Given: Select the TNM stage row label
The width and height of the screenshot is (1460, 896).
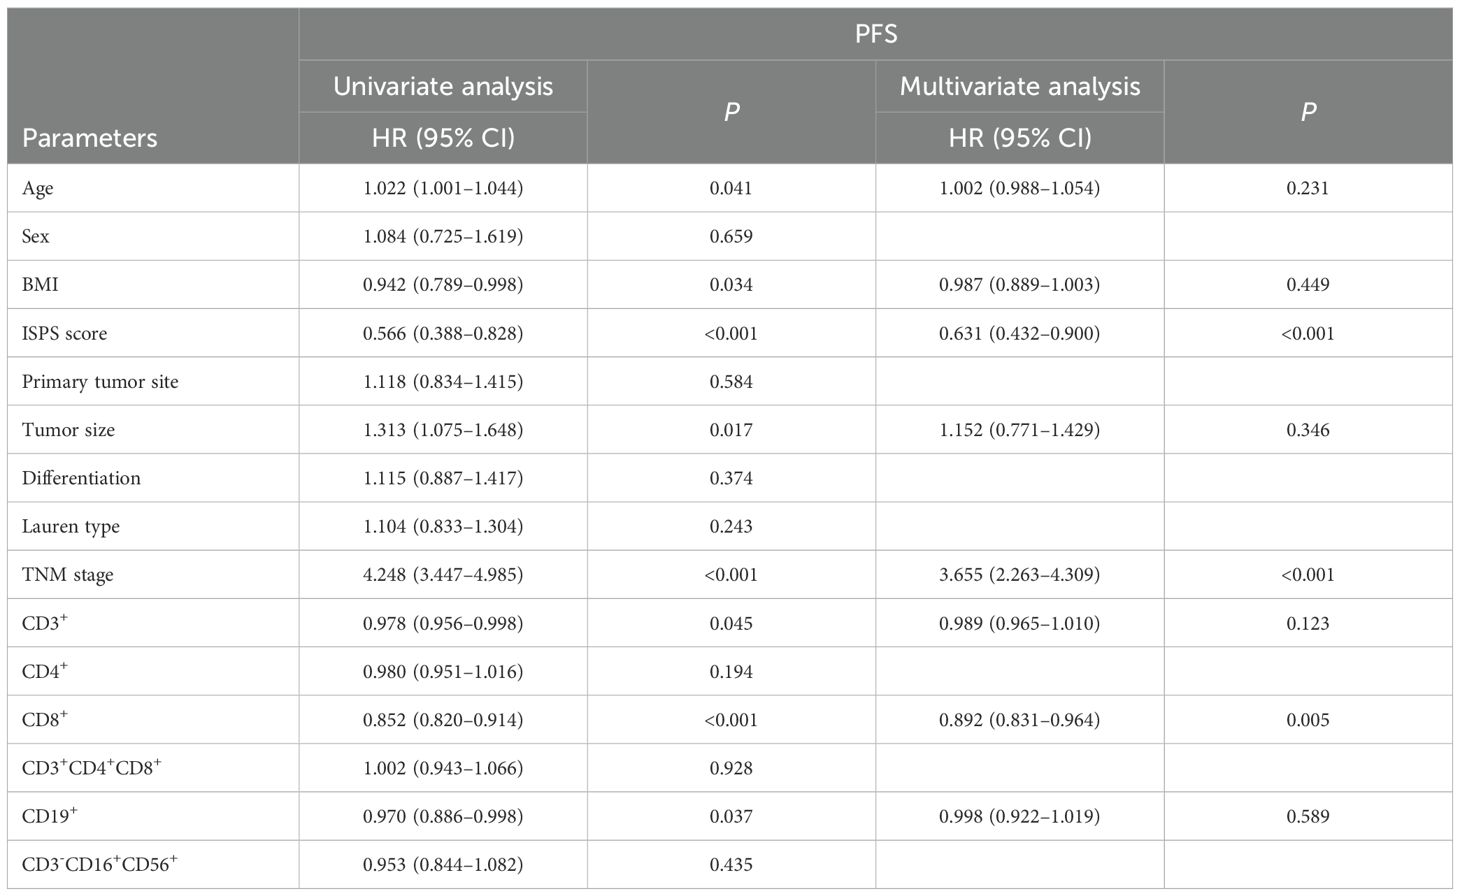Looking at the screenshot, I should coord(67,575).
